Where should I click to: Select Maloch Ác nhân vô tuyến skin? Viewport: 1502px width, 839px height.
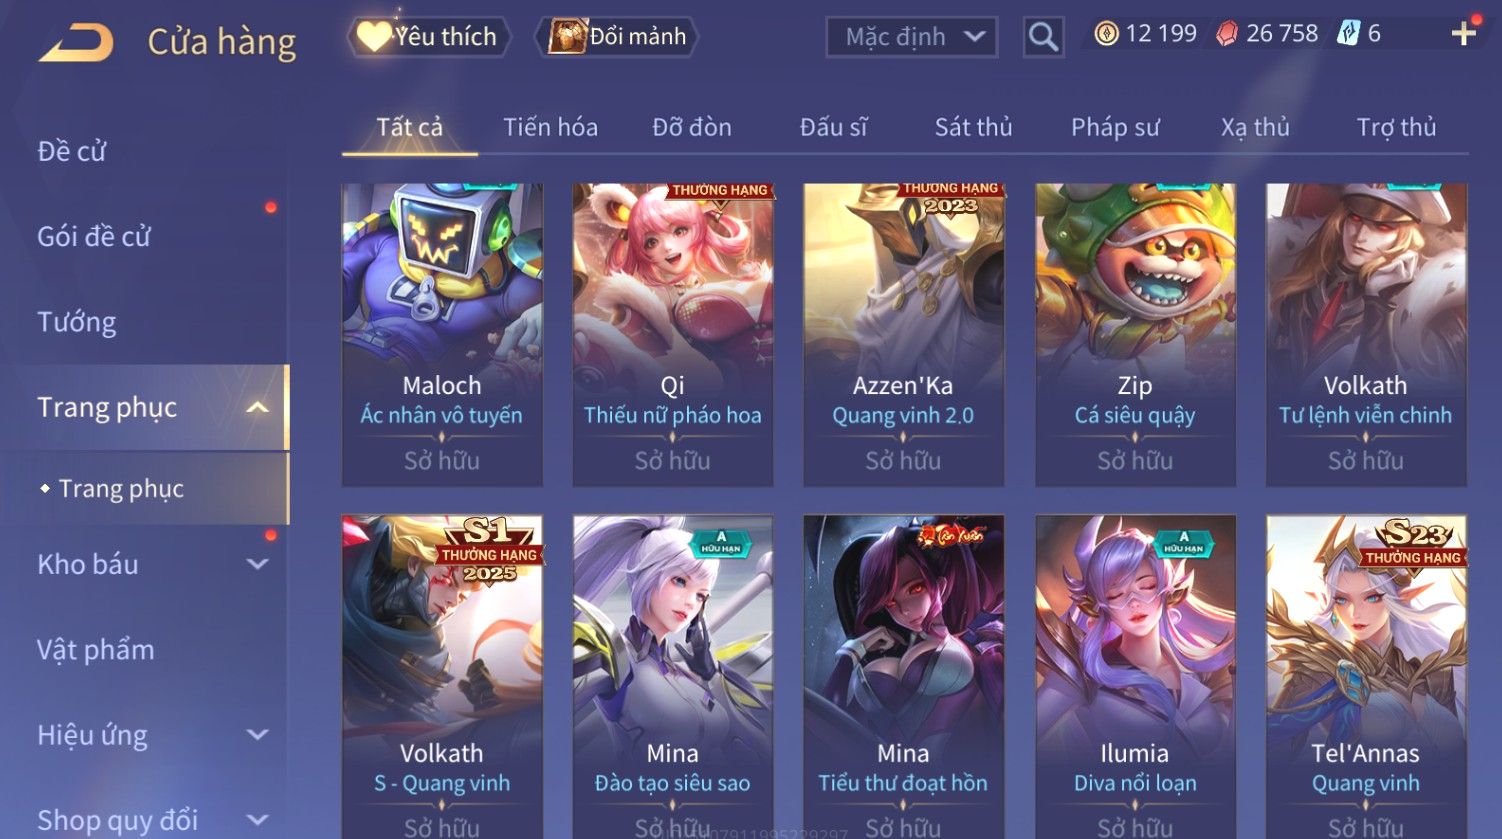[x=442, y=334]
